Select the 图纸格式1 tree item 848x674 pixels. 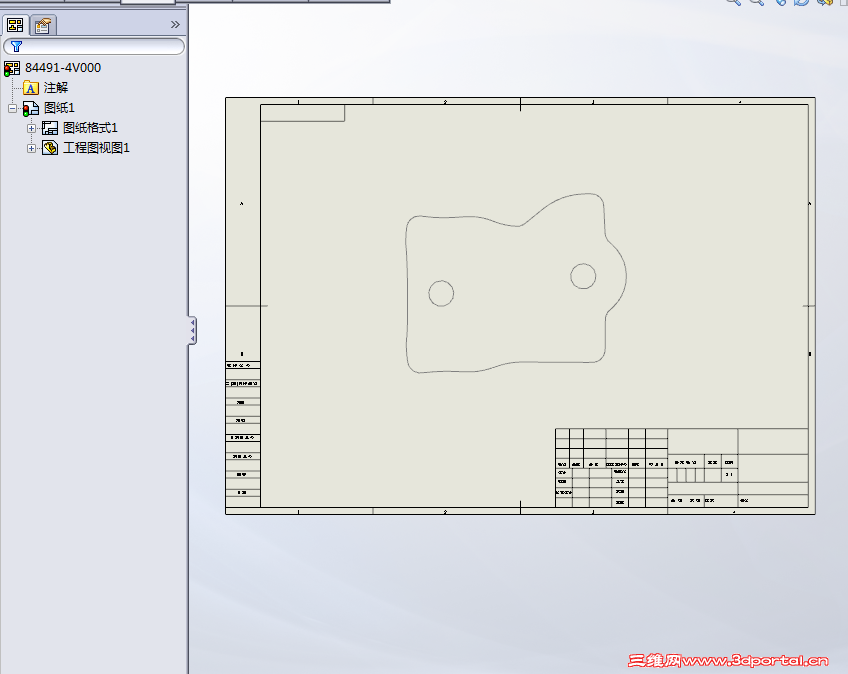pos(90,128)
